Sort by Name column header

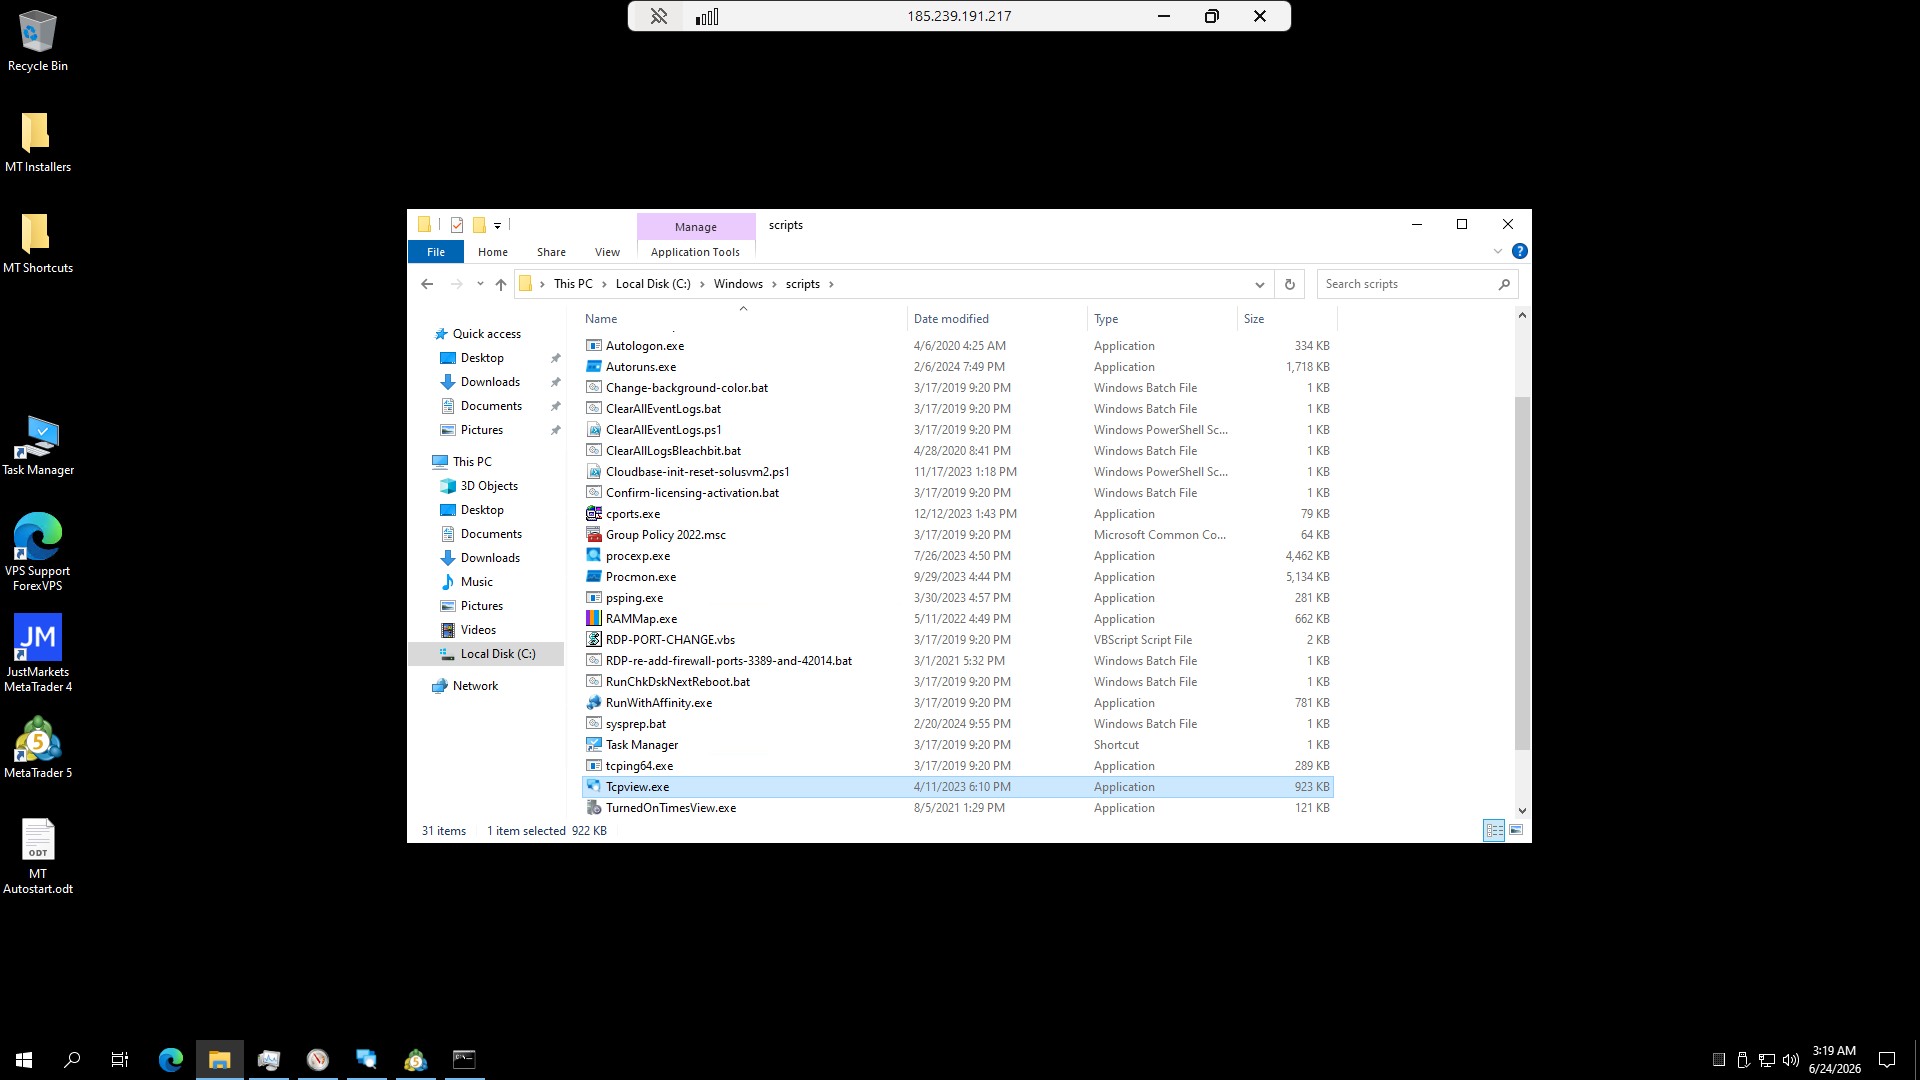tap(743, 319)
